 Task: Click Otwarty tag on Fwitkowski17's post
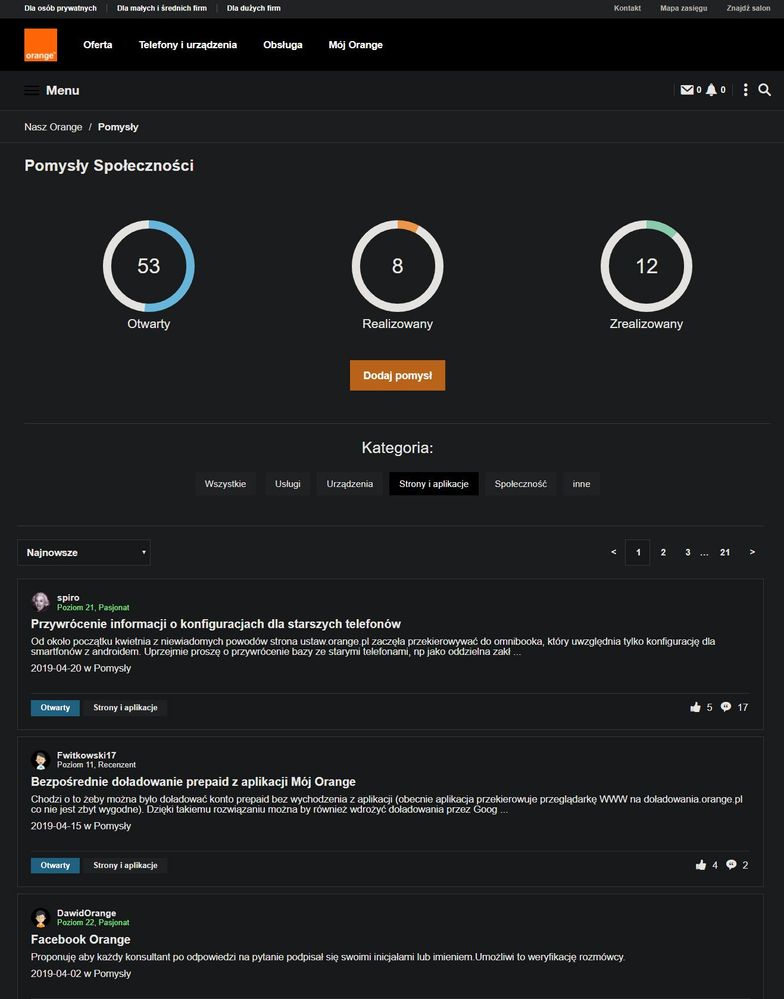pyautogui.click(x=55, y=865)
